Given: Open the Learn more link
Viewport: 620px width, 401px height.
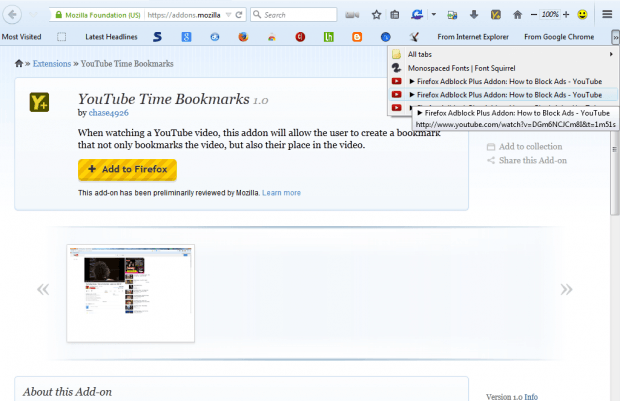Looking at the screenshot, I should coord(281,193).
